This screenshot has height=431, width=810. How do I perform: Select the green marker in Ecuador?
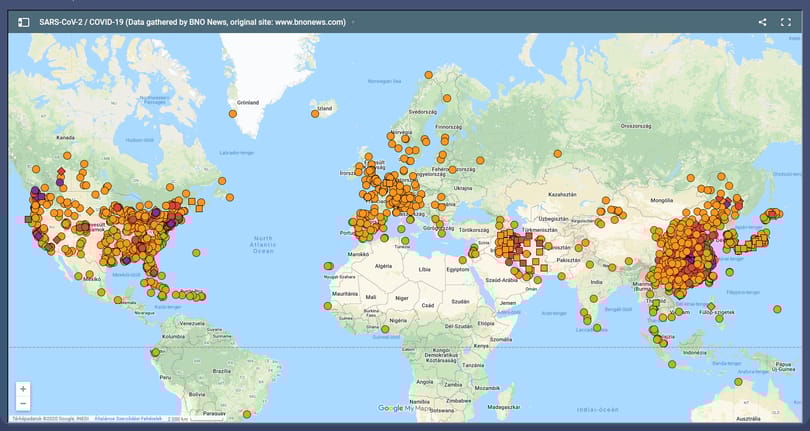pyautogui.click(x=155, y=352)
